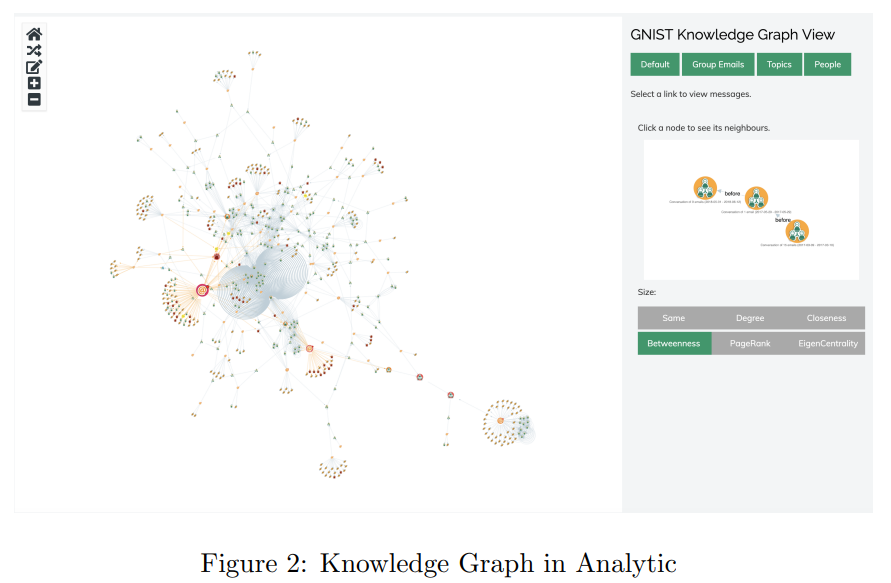Open the People view
Image resolution: width=891 pixels, height=583 pixels.
pyautogui.click(x=827, y=64)
